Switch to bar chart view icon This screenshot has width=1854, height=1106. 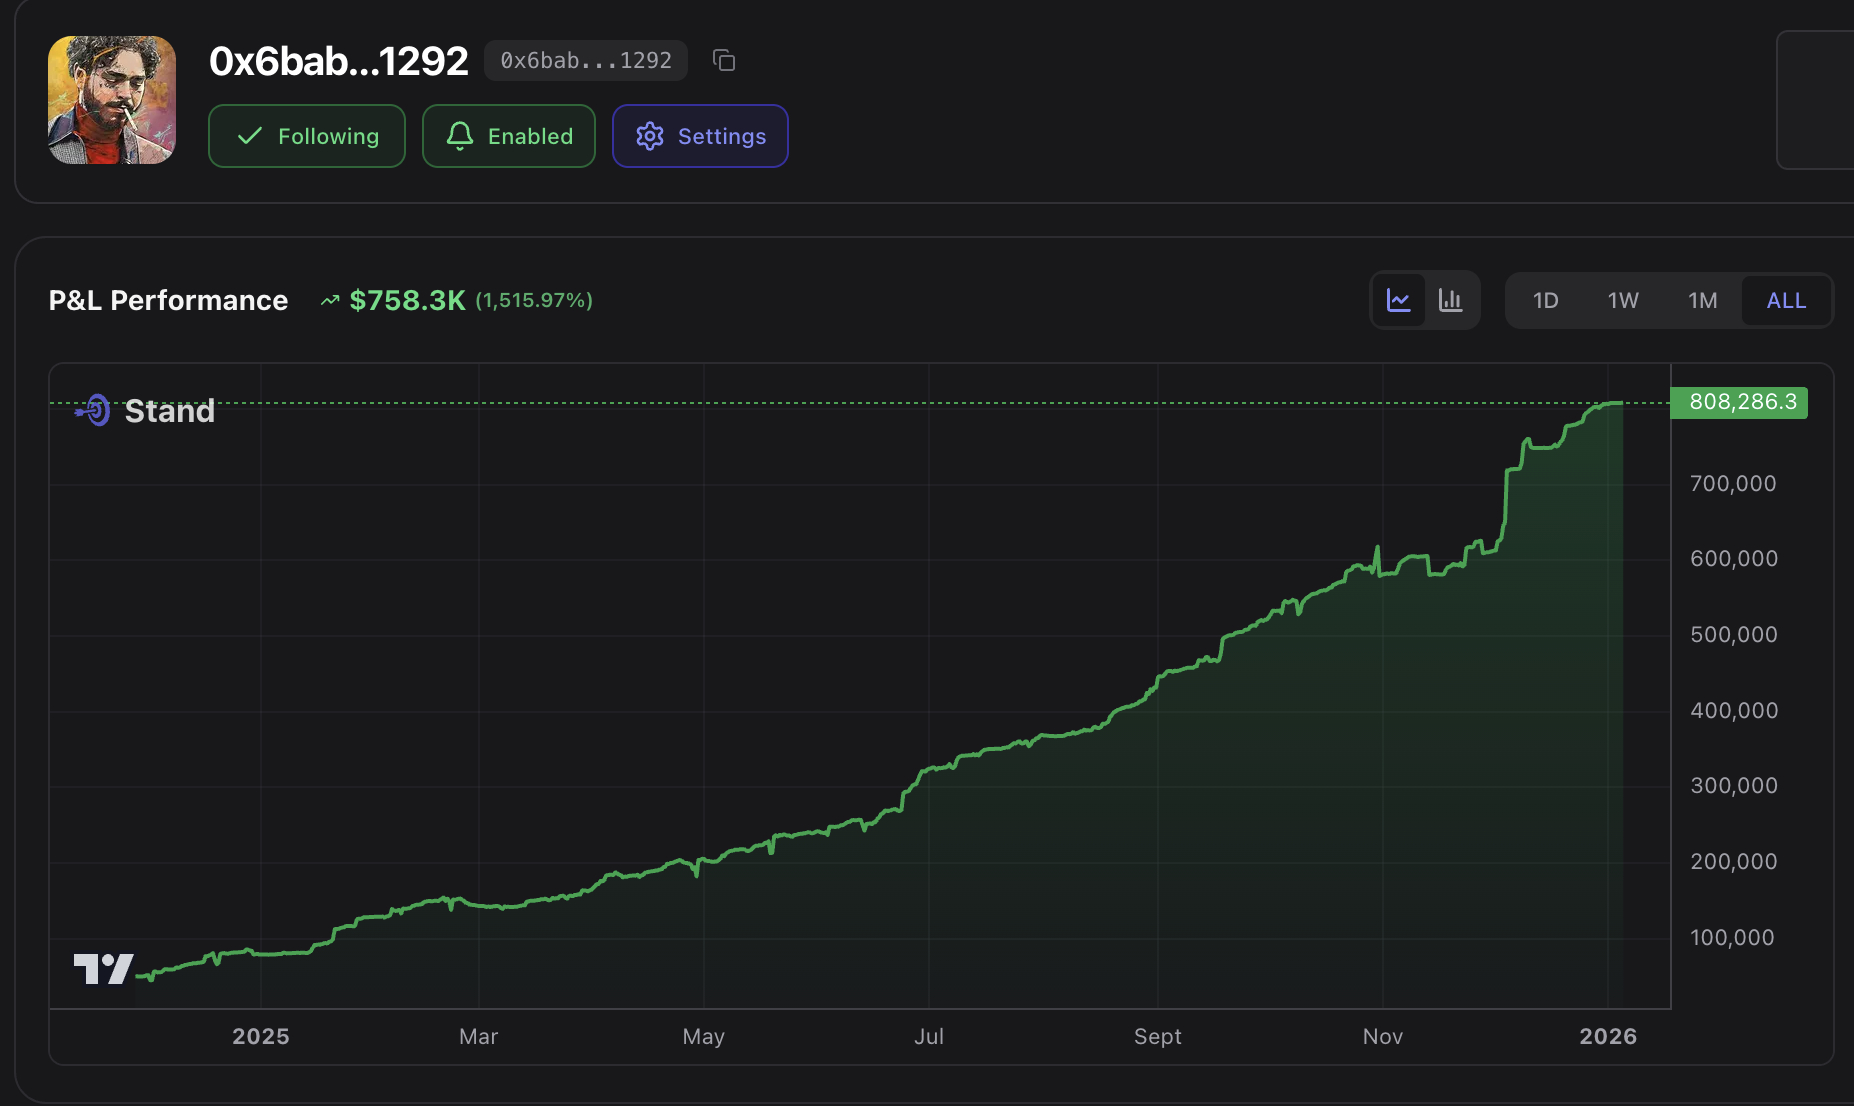pos(1450,300)
